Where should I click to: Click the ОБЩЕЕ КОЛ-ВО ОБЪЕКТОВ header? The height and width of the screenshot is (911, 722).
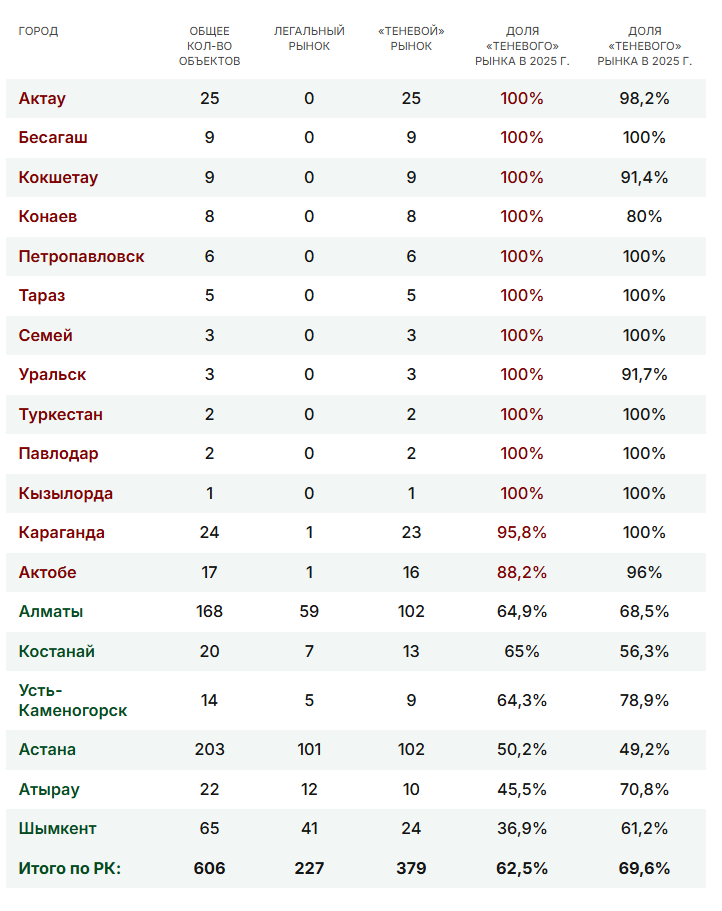click(x=209, y=46)
